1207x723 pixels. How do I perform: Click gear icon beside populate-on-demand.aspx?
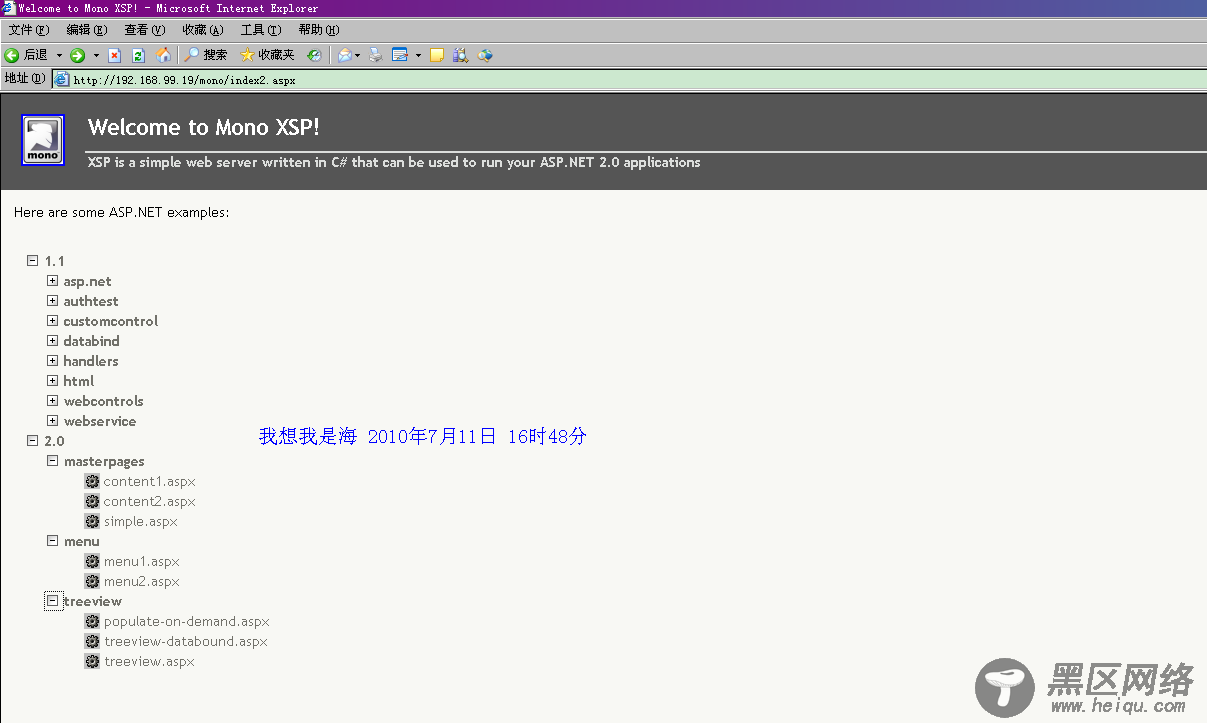tap(92, 621)
